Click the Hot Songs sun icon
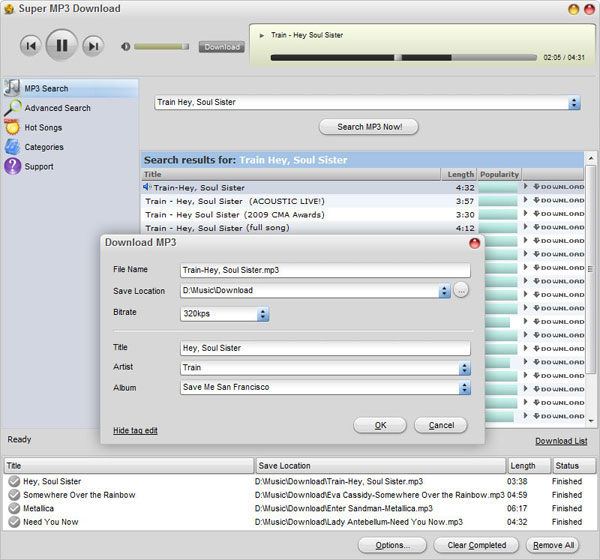The image size is (600, 560). (x=12, y=127)
